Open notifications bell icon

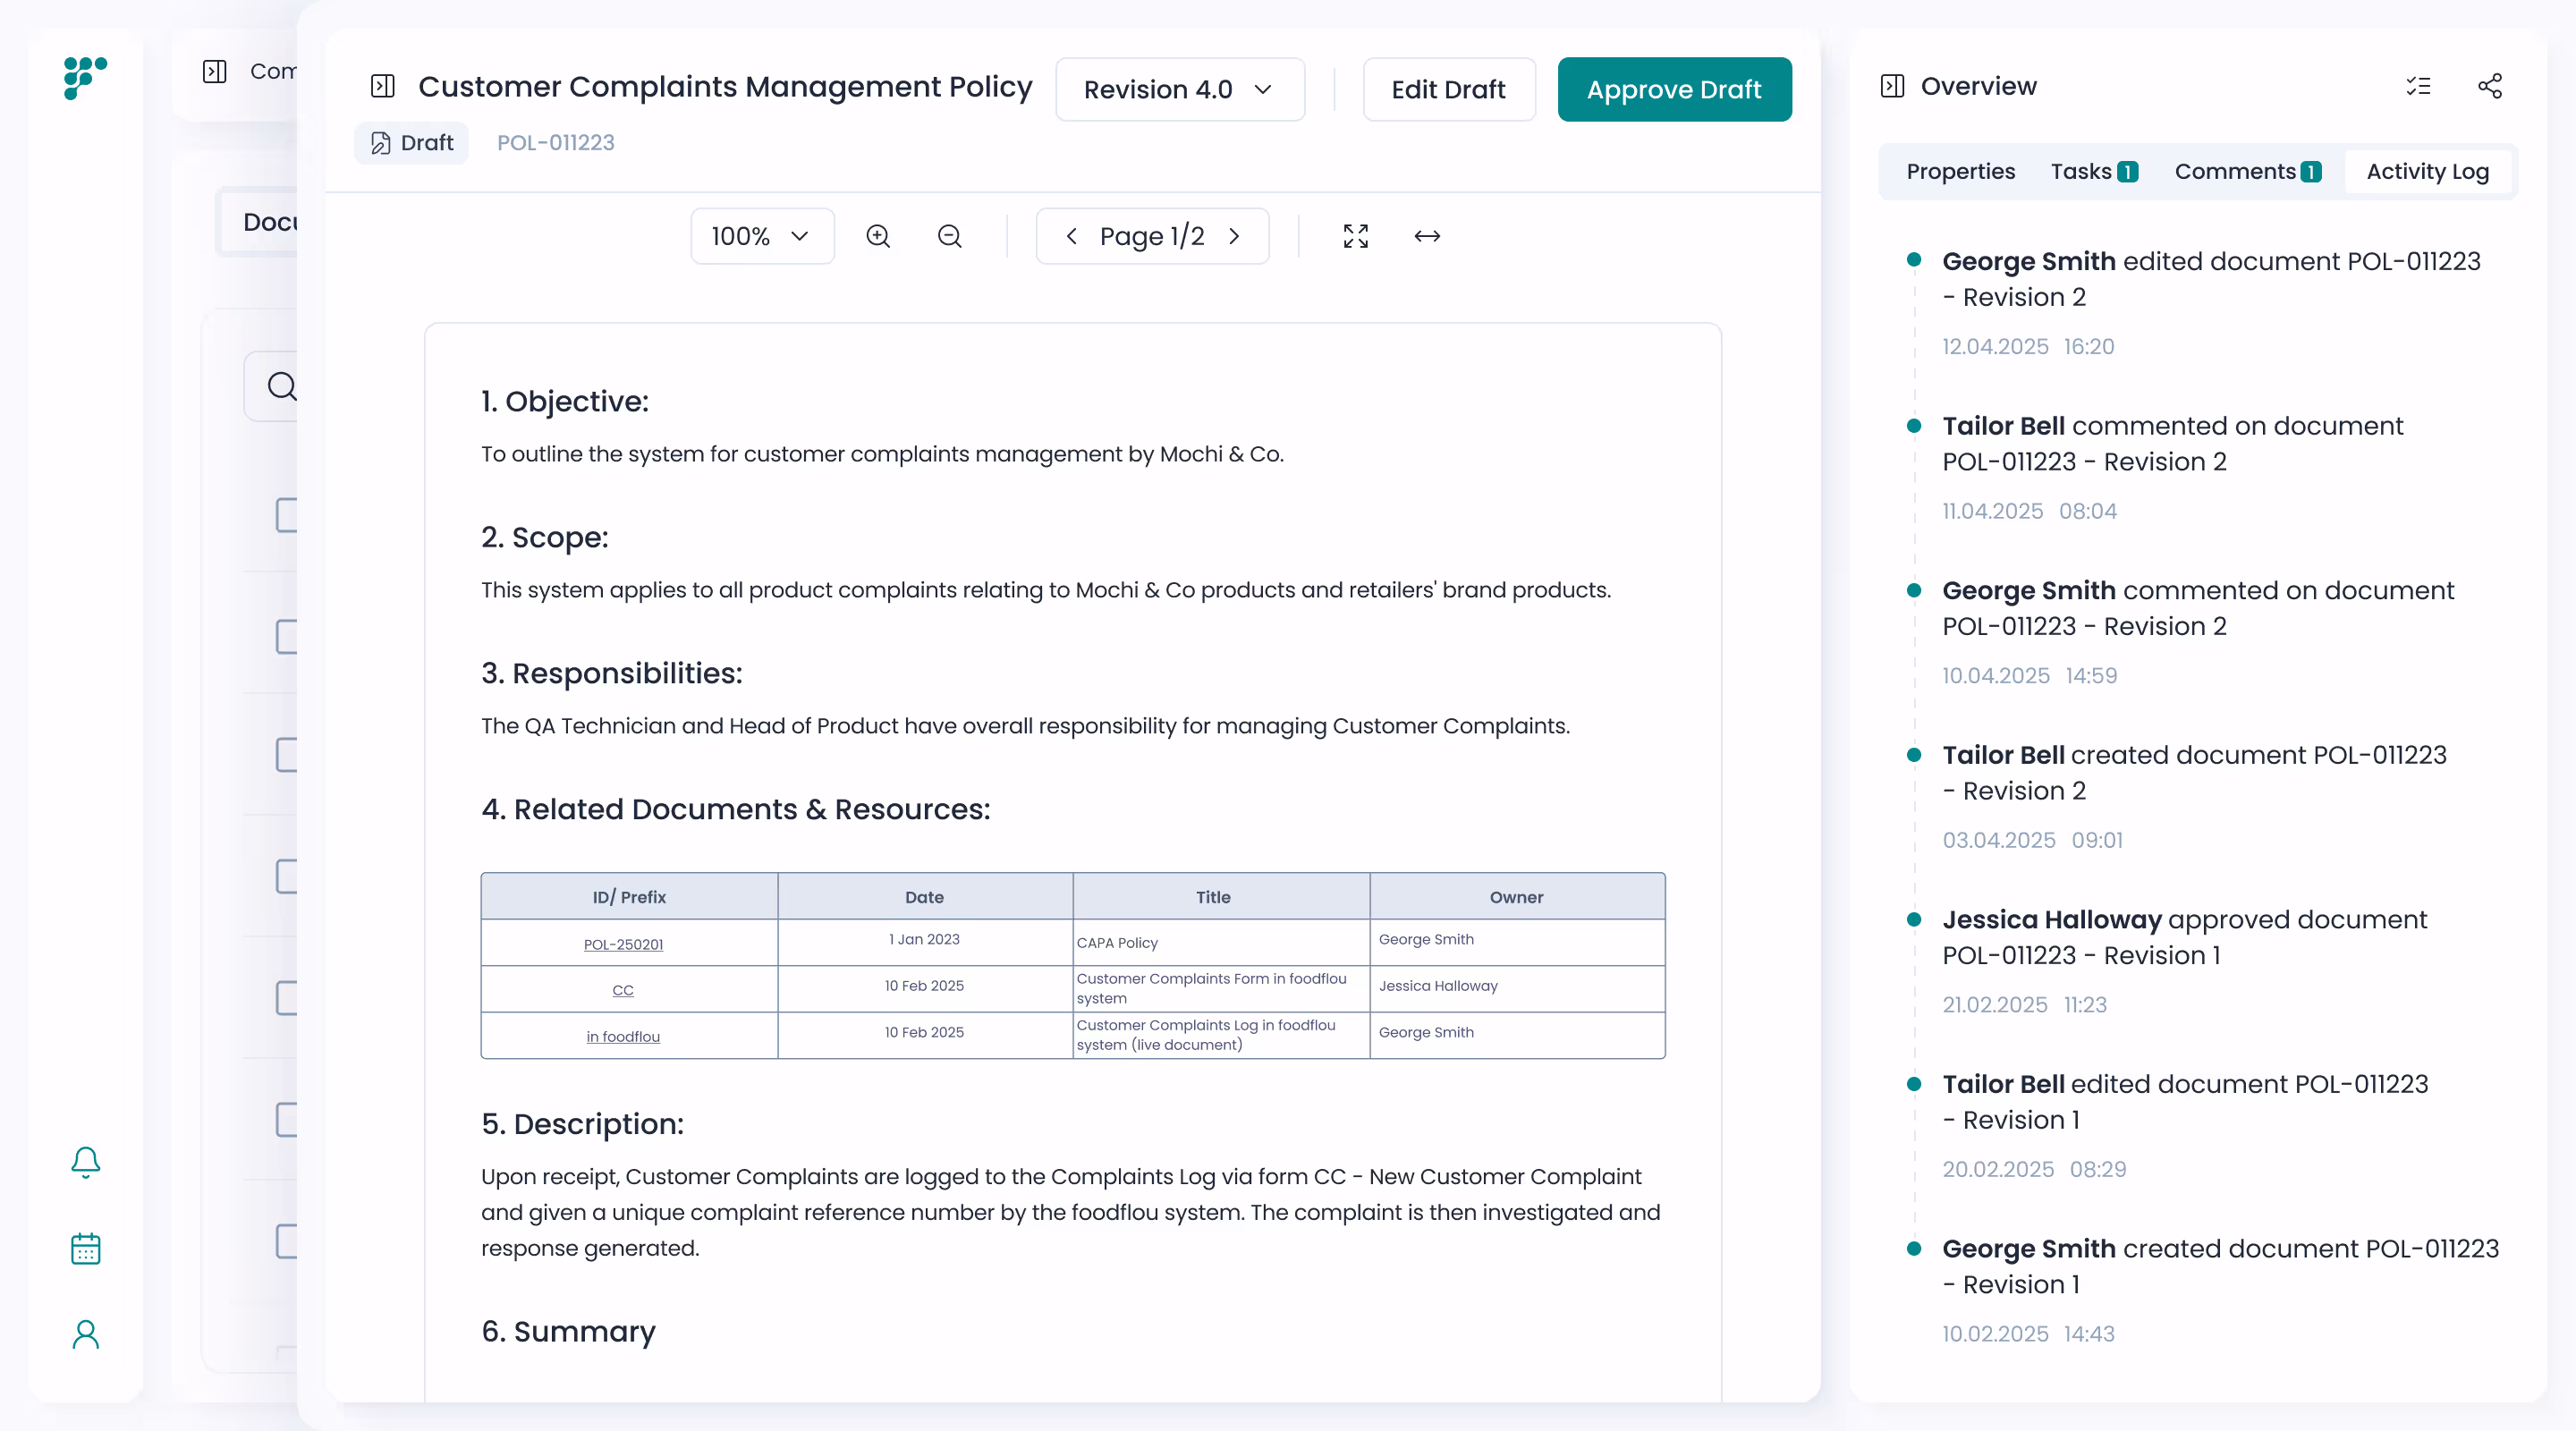click(86, 1162)
